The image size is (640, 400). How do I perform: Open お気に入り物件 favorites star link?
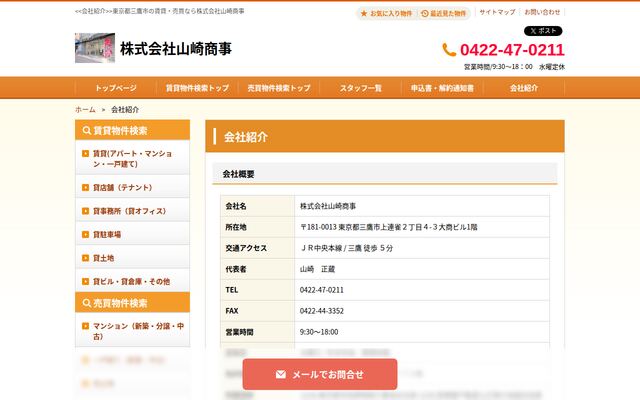pos(386,13)
